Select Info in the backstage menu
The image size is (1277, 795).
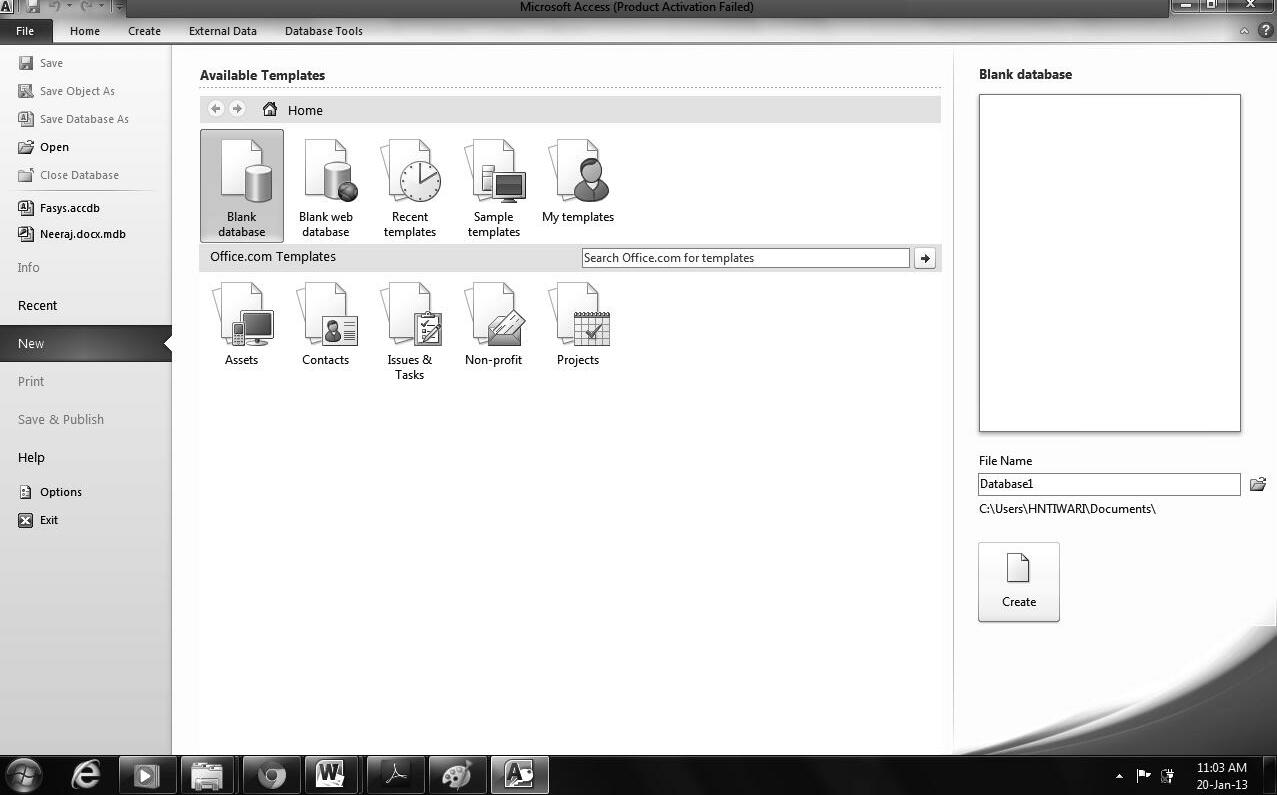[29, 267]
